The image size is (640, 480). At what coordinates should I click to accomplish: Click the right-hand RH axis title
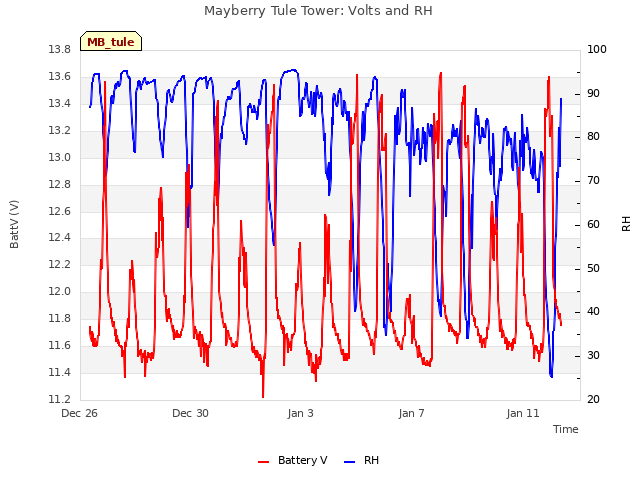point(626,224)
